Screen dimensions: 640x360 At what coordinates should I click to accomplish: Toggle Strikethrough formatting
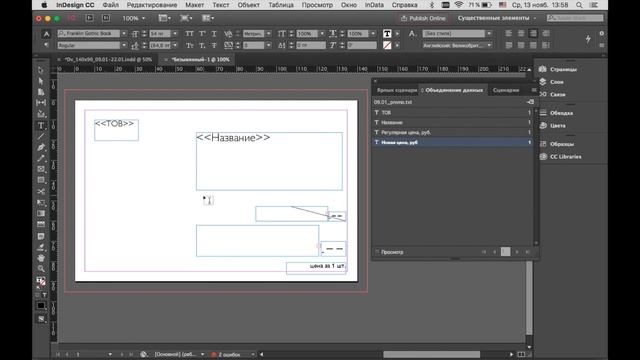pyautogui.click(x=214, y=45)
